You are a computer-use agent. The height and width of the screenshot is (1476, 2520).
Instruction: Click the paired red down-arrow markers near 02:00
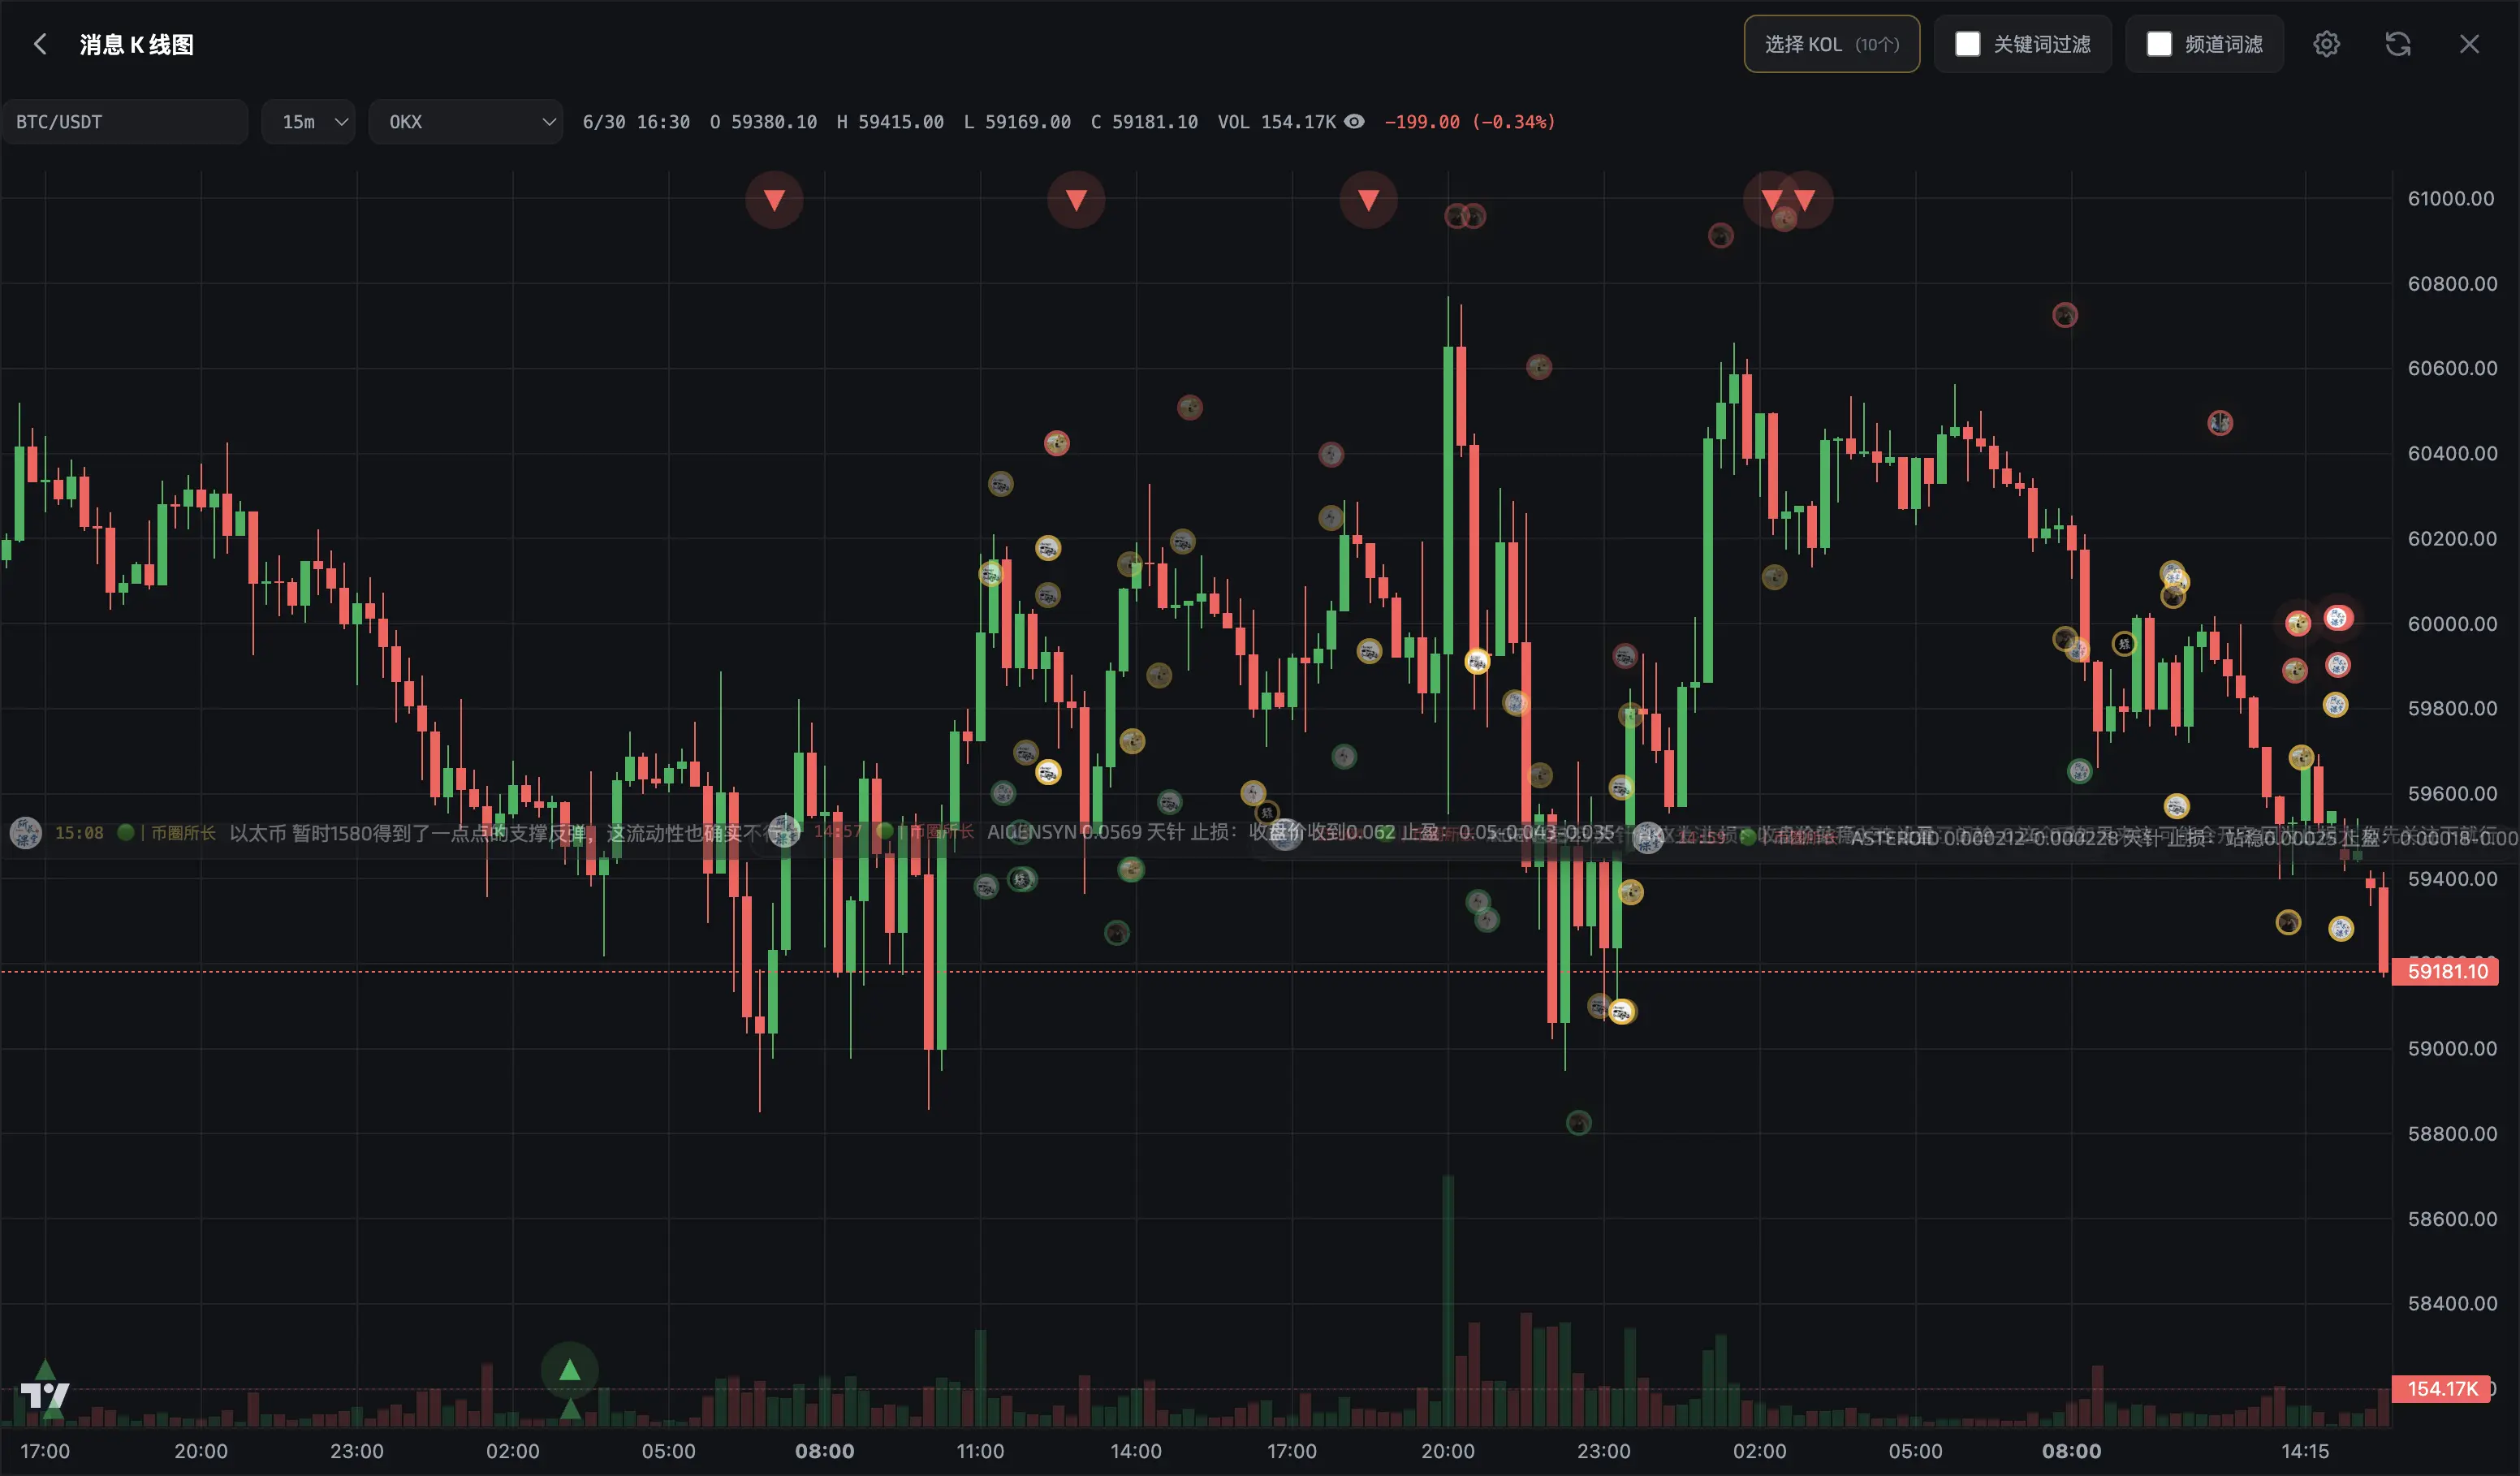1788,200
